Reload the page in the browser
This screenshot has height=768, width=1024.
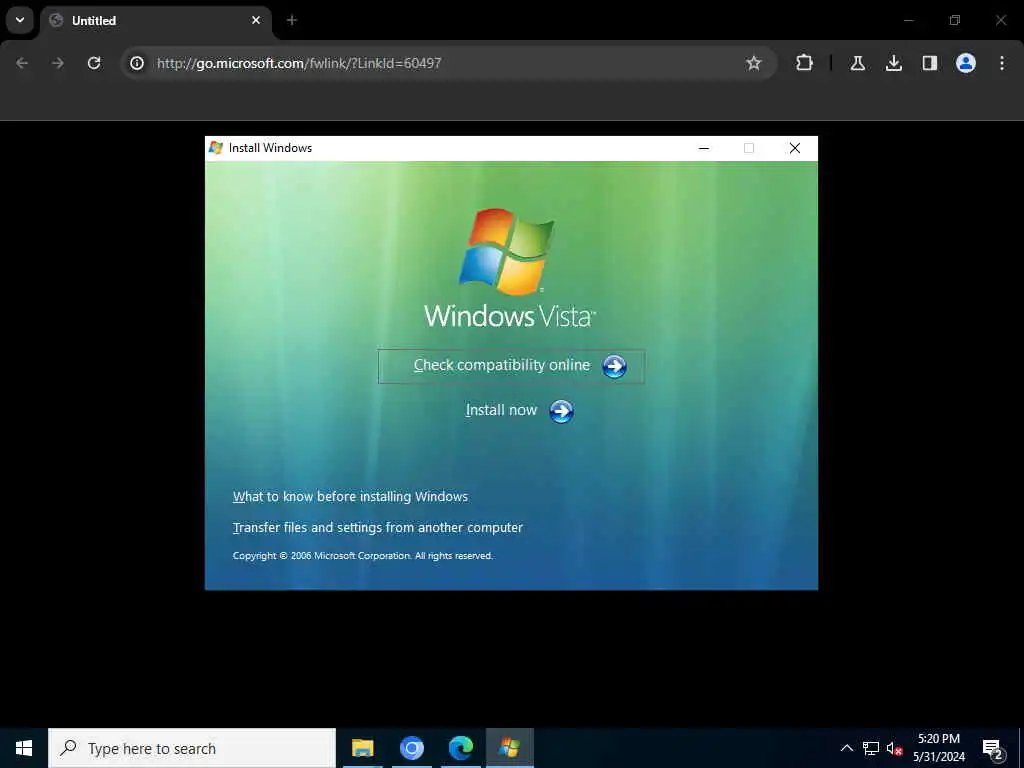point(94,63)
